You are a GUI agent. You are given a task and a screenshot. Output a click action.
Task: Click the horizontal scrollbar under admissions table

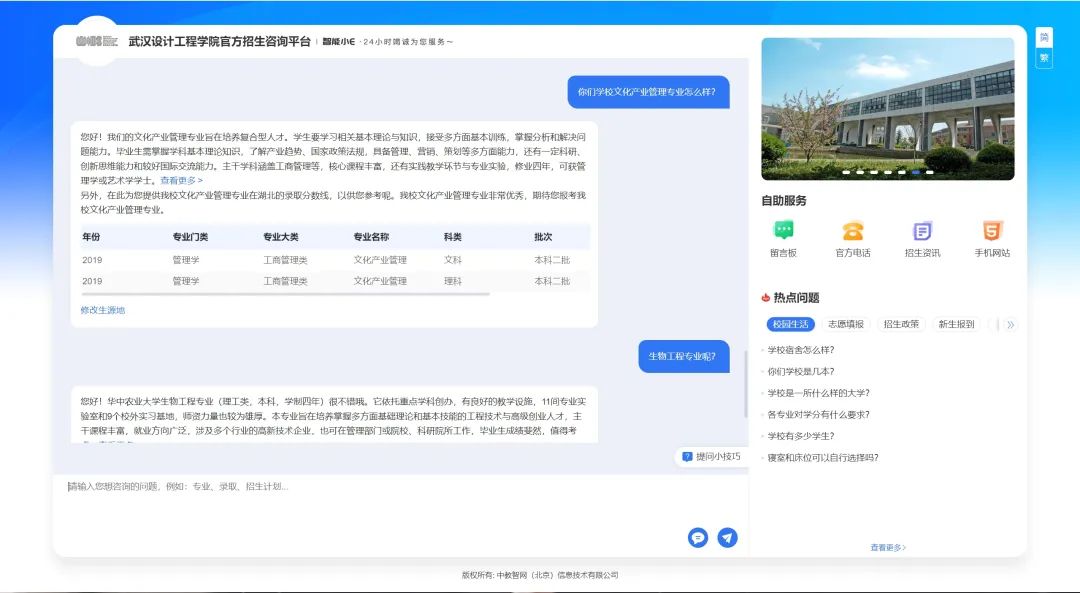point(285,294)
